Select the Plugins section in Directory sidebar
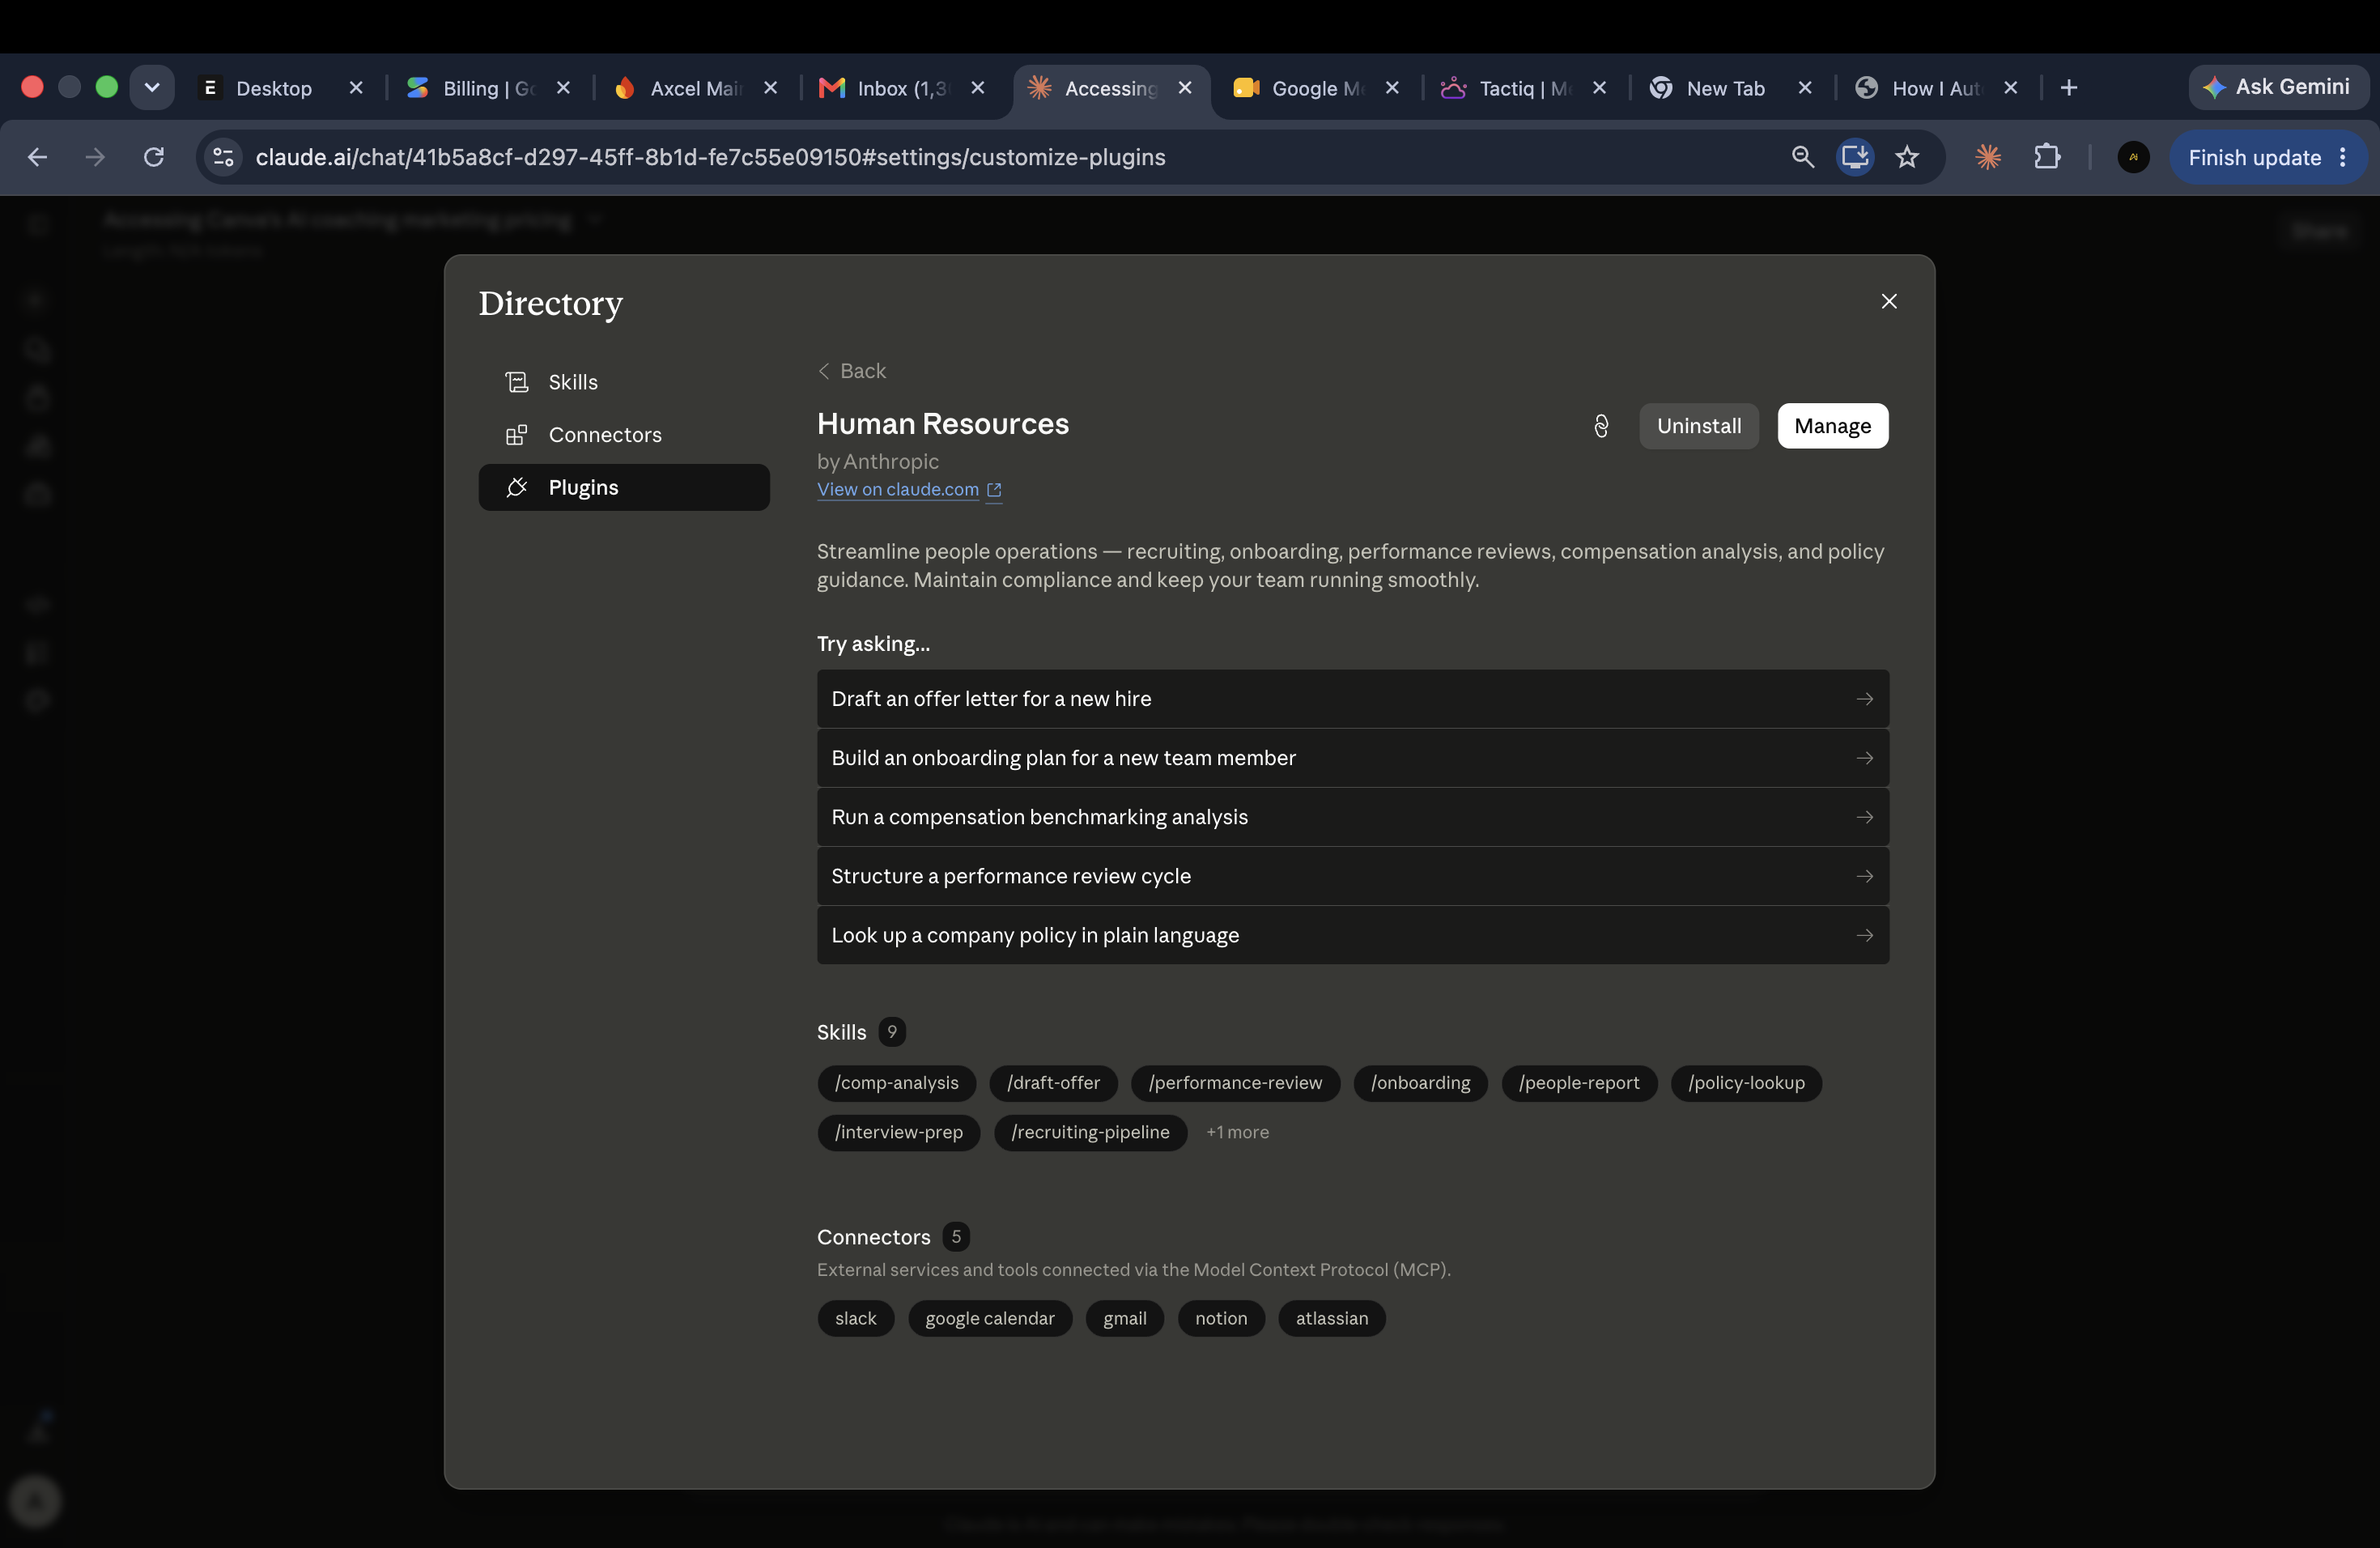2380x1548 pixels. (x=624, y=487)
